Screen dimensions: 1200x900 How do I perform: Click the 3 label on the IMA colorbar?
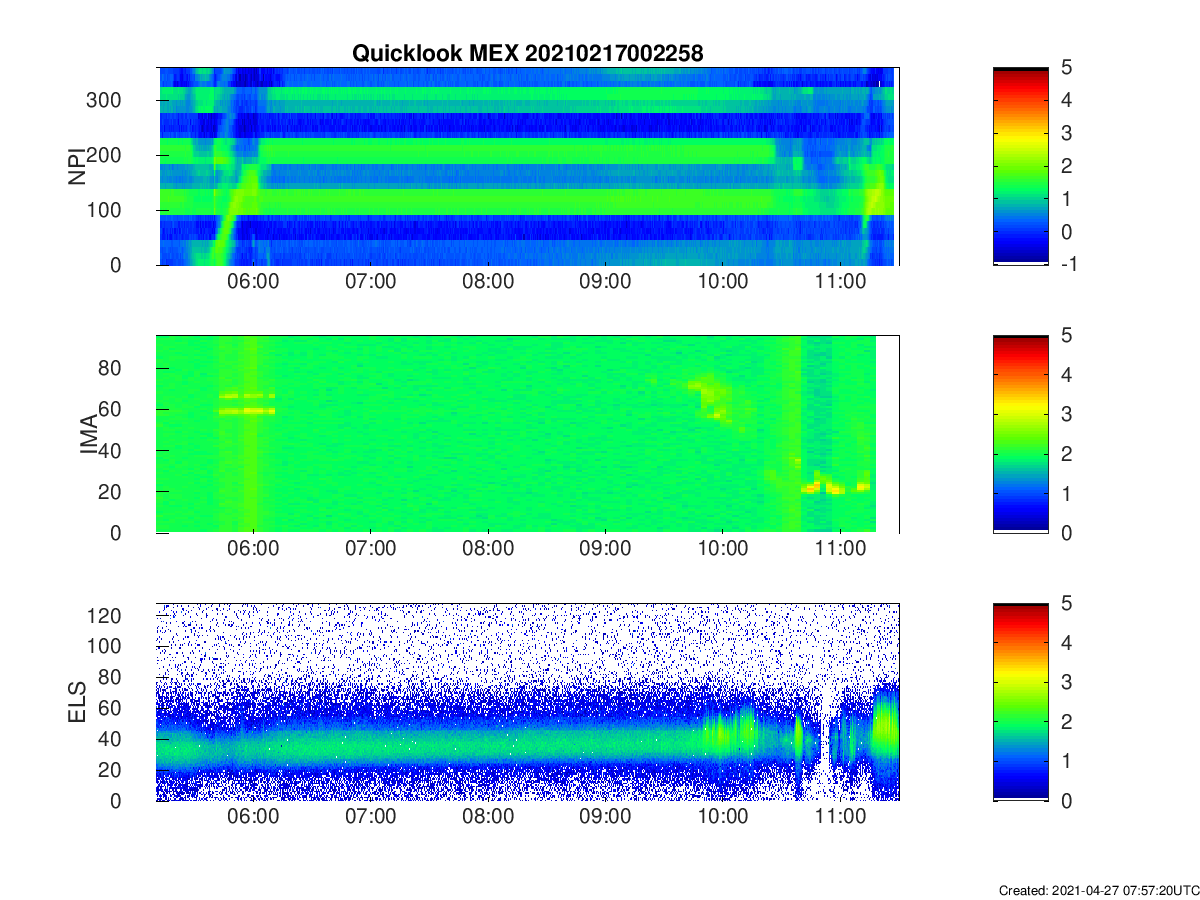[1067, 414]
